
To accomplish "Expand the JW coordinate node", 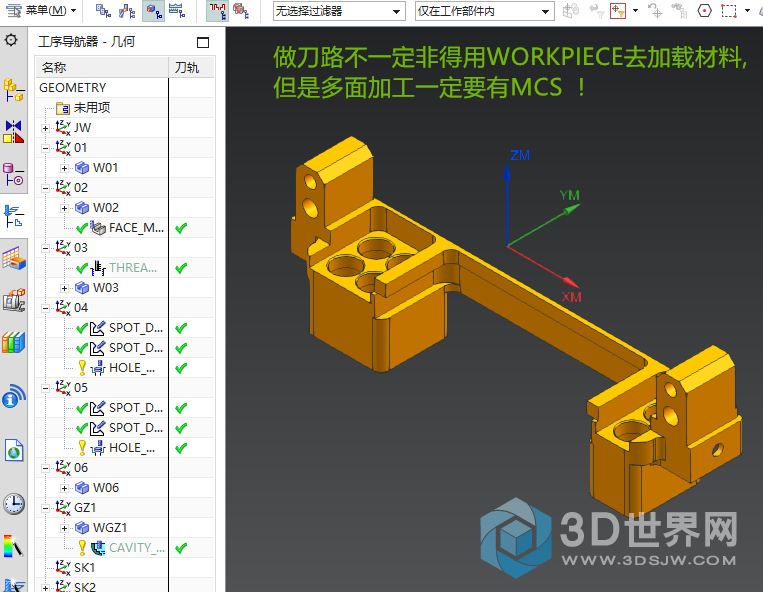I will 45,128.
